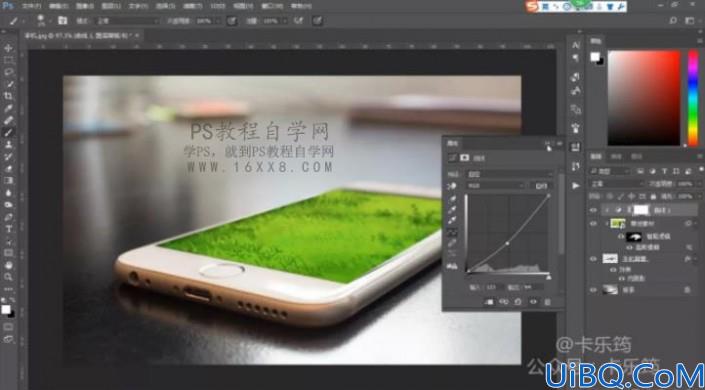Viewport: 705px width, 390px height.
Task: Toggle layer effects visibility under the phone layer
Action: pyautogui.click(x=613, y=270)
